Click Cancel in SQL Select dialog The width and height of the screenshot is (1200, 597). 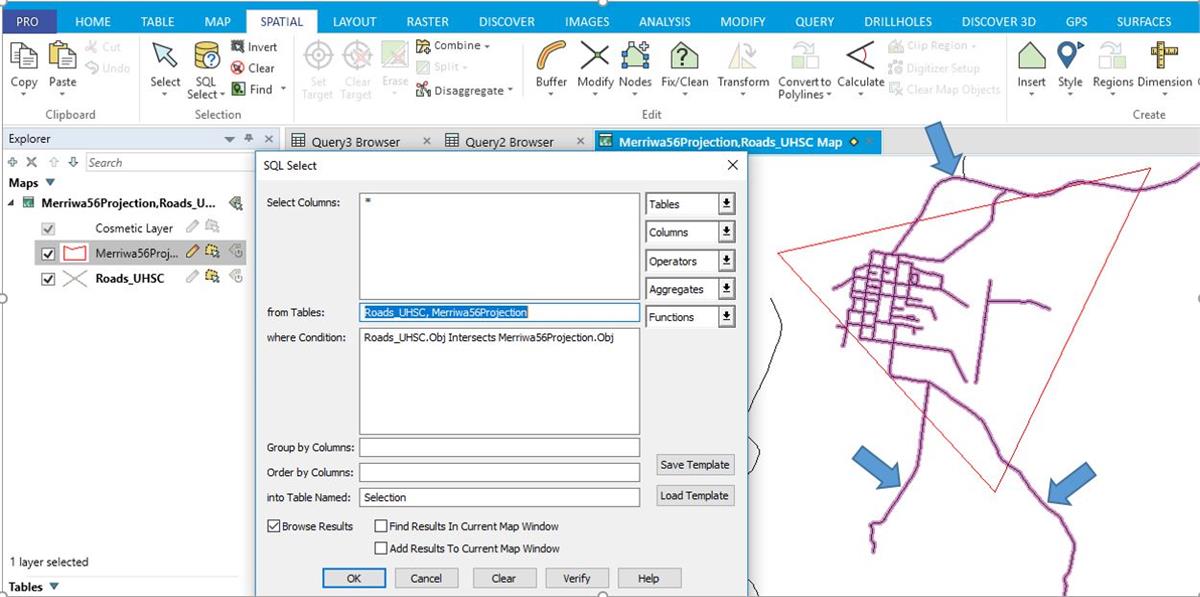[x=426, y=578]
